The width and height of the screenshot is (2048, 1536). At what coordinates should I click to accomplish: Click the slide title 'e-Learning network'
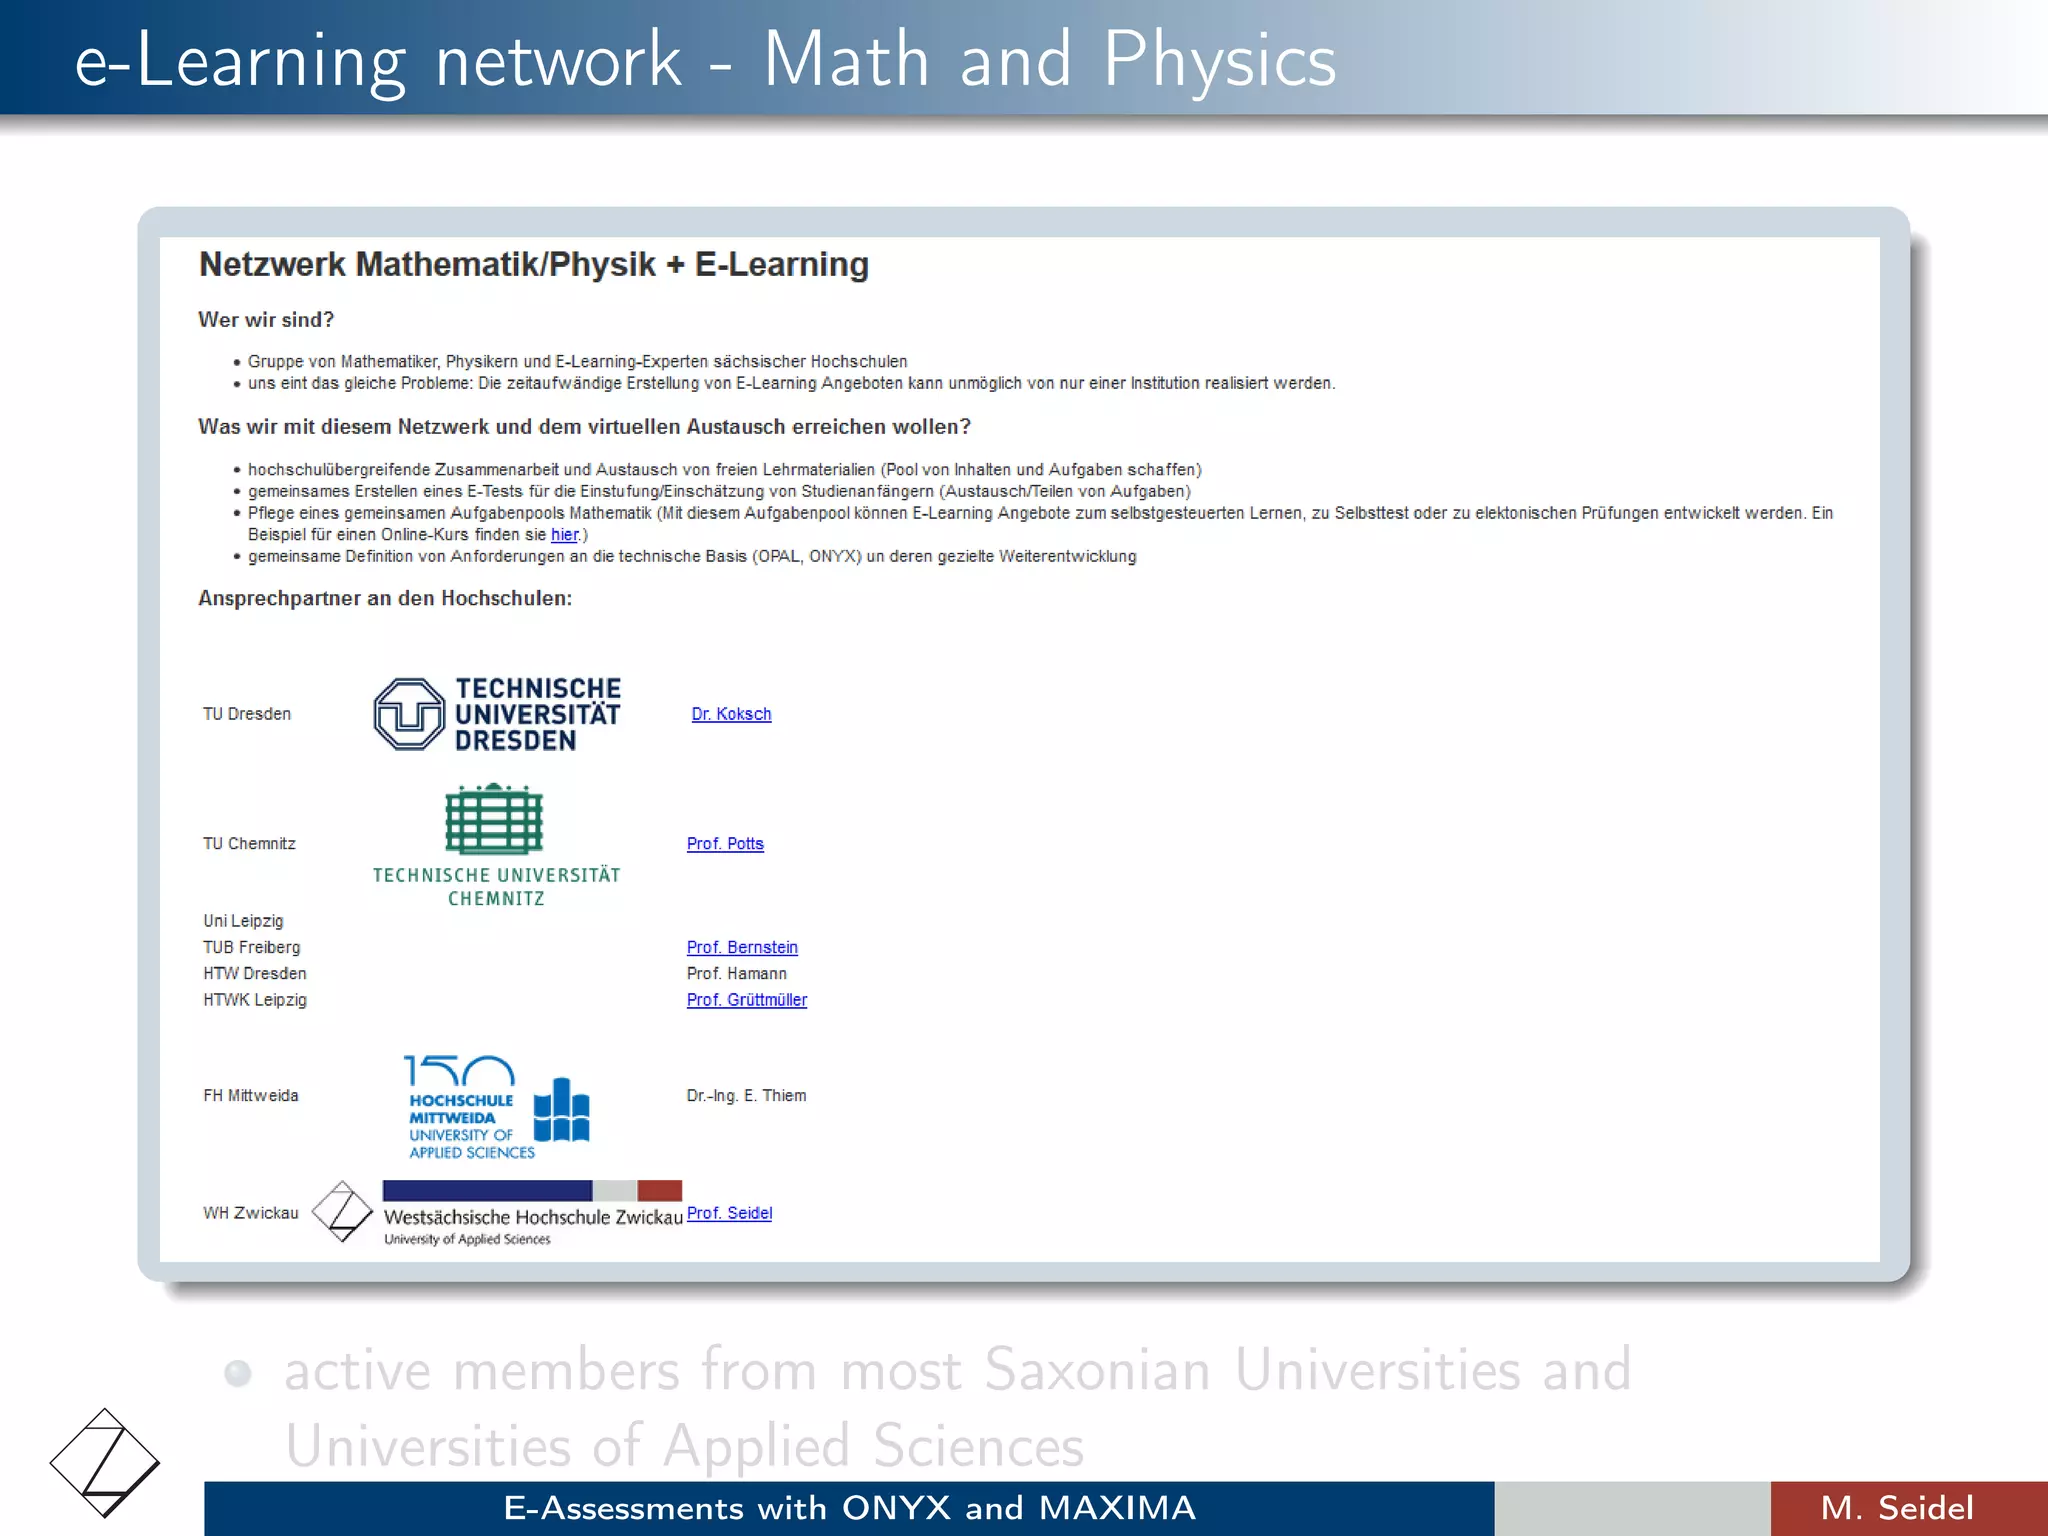tap(705, 60)
